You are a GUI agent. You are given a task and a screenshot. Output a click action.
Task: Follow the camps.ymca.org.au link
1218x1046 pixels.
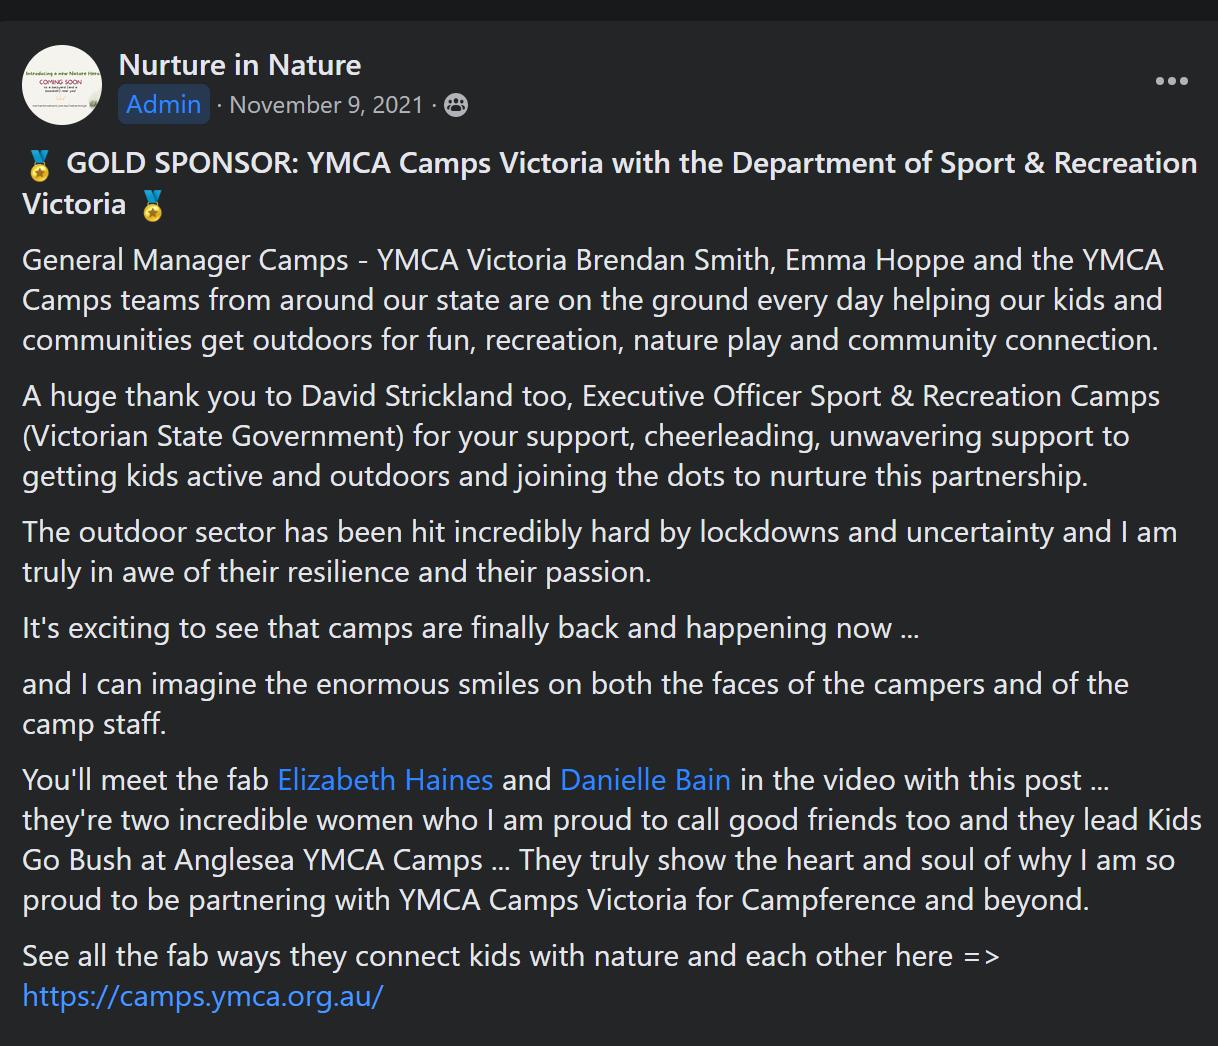(203, 996)
